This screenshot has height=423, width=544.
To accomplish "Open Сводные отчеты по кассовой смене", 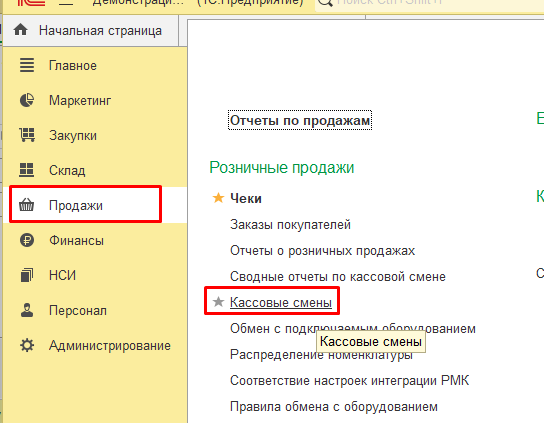I will point(338,277).
